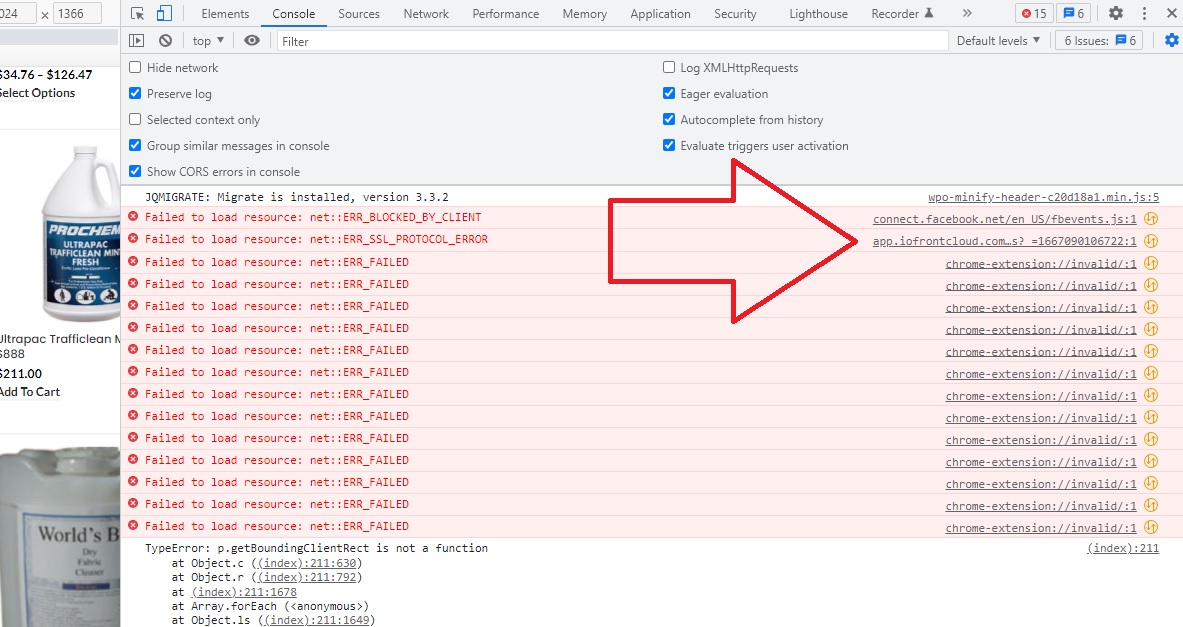Click the inspect element picker icon

pos(138,14)
